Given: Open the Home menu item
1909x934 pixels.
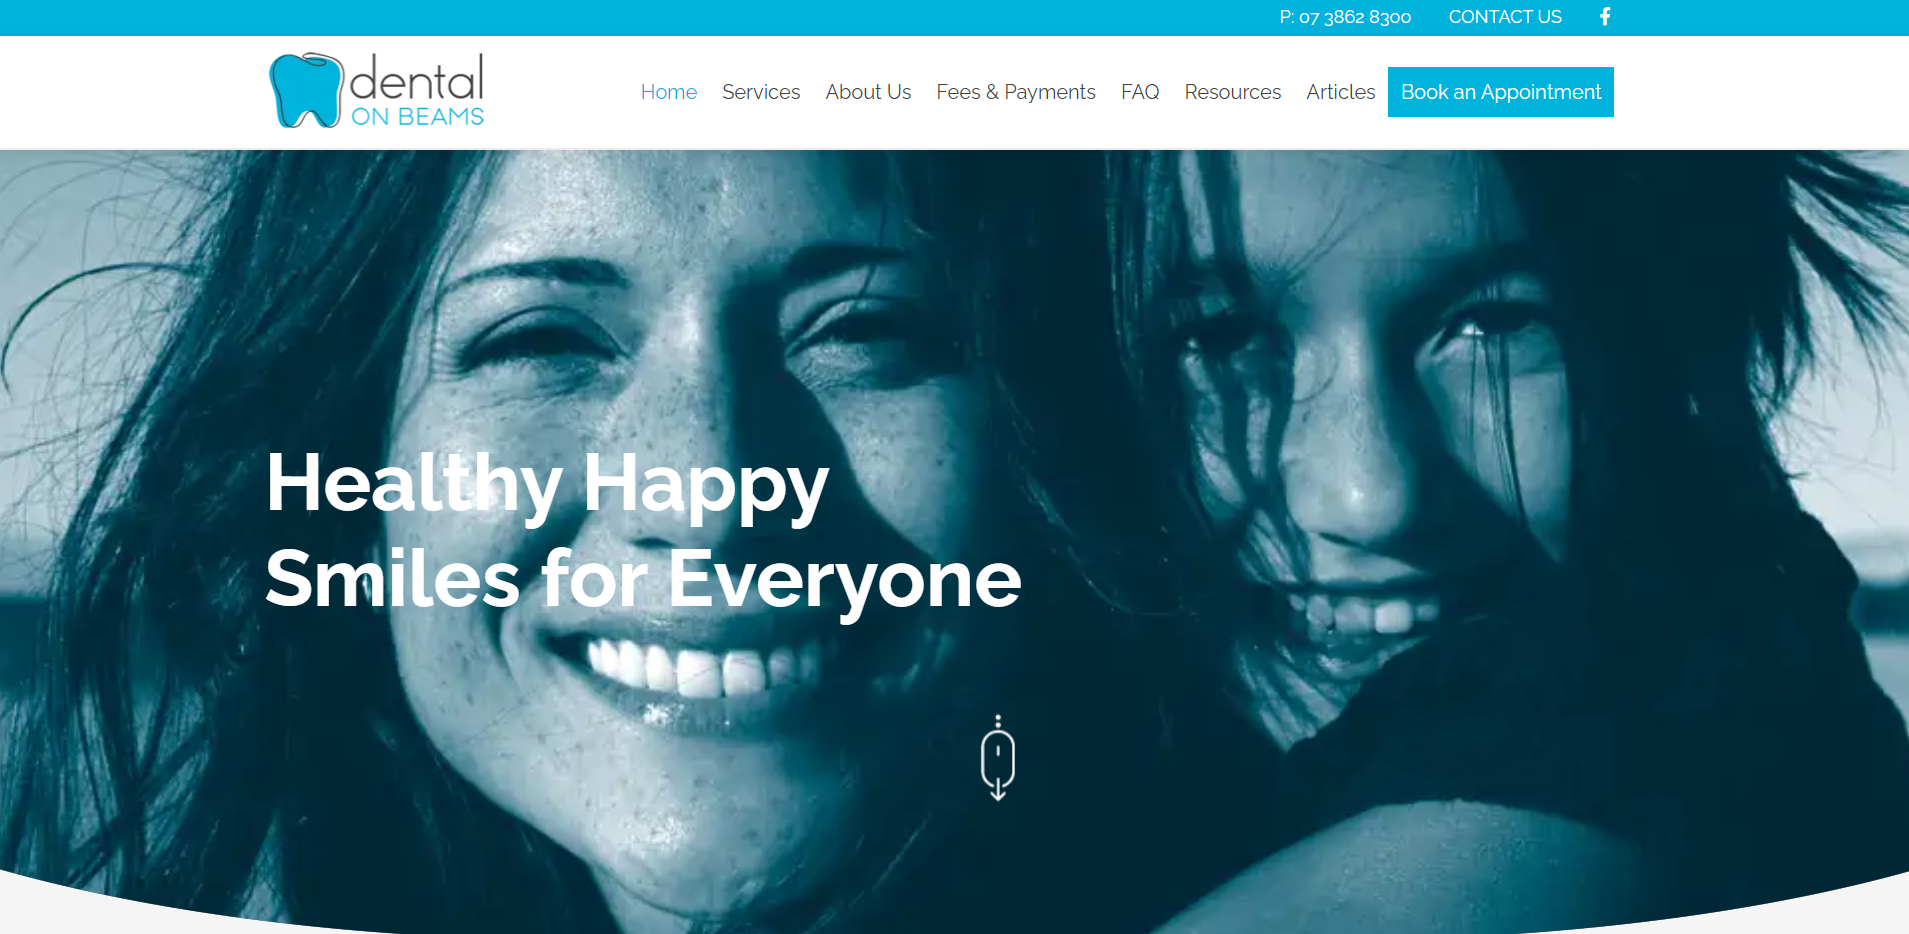Looking at the screenshot, I should (x=669, y=92).
